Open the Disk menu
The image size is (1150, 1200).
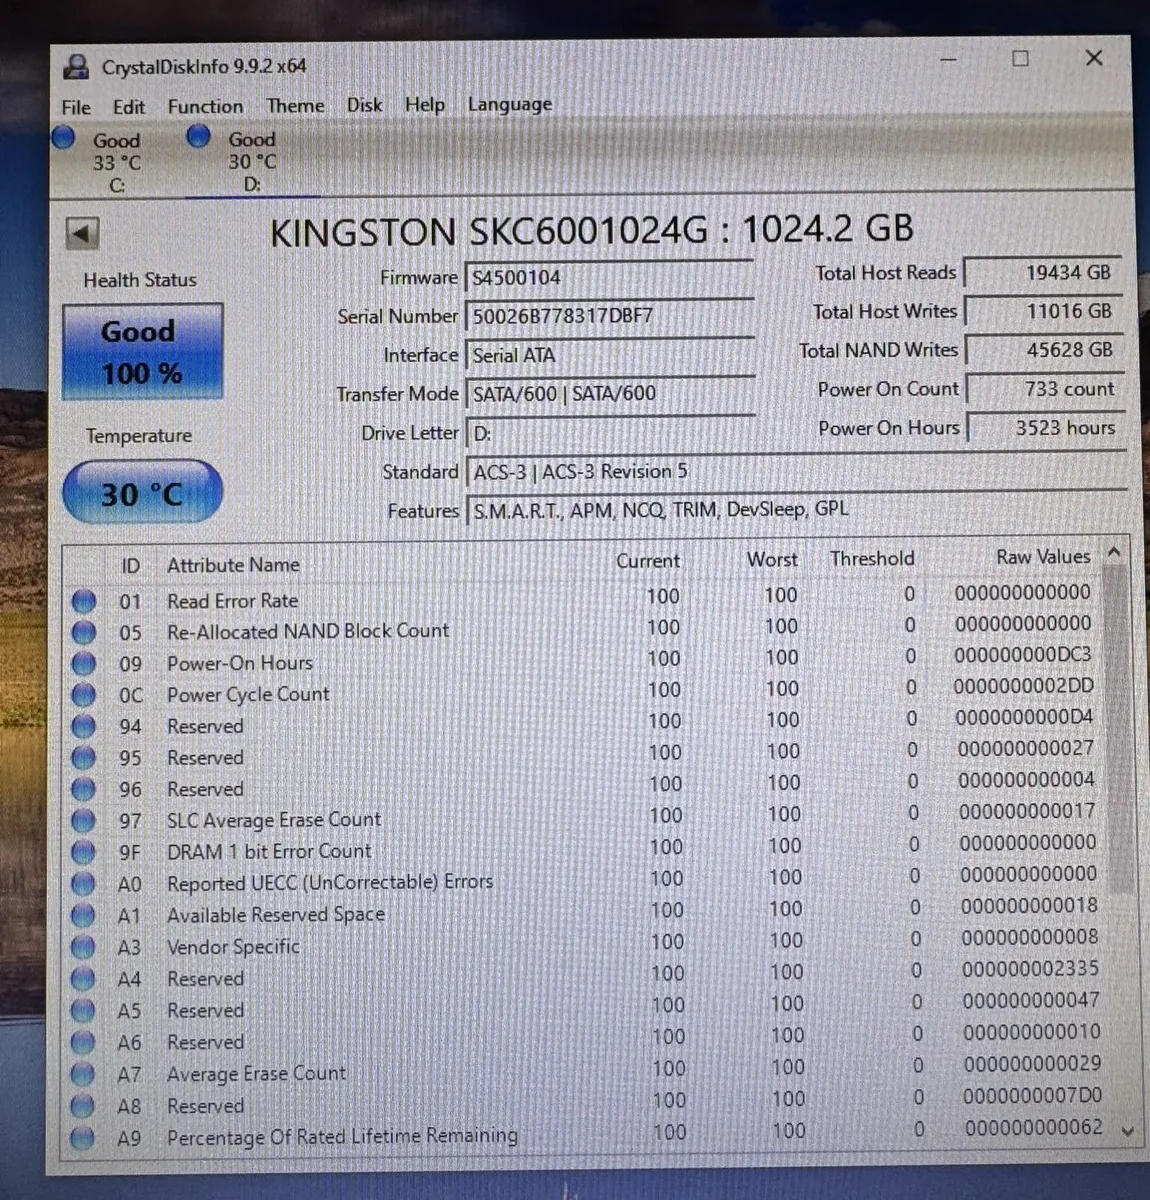click(364, 104)
